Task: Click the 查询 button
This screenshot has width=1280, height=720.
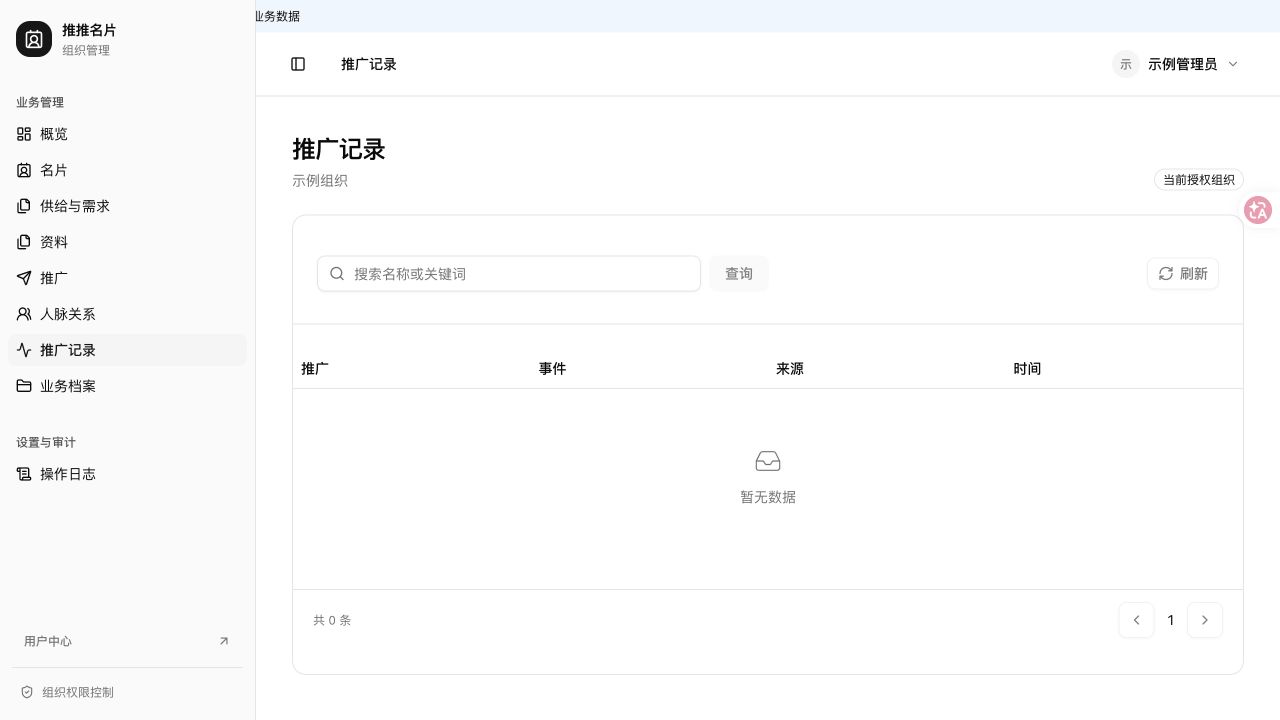Action: pyautogui.click(x=739, y=274)
